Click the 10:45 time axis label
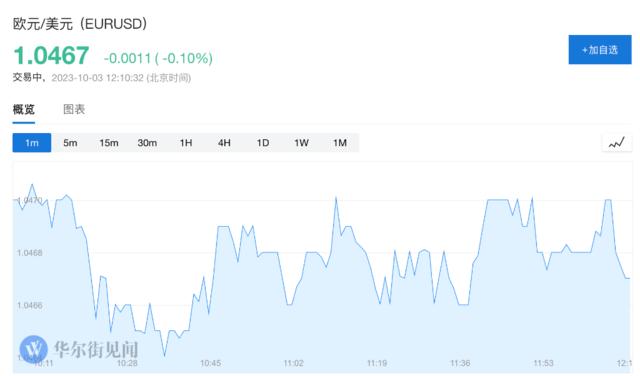Screen dimensions: 640x376 210,363
